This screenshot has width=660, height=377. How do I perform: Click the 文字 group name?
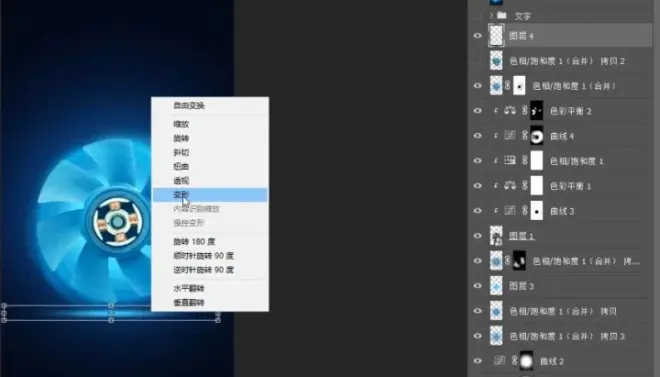pos(522,16)
